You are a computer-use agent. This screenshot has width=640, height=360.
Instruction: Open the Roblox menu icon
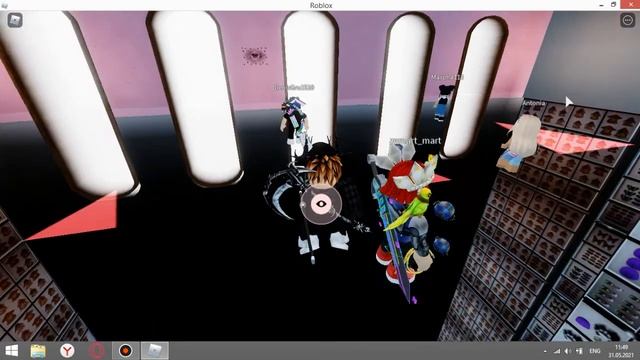click(15, 20)
